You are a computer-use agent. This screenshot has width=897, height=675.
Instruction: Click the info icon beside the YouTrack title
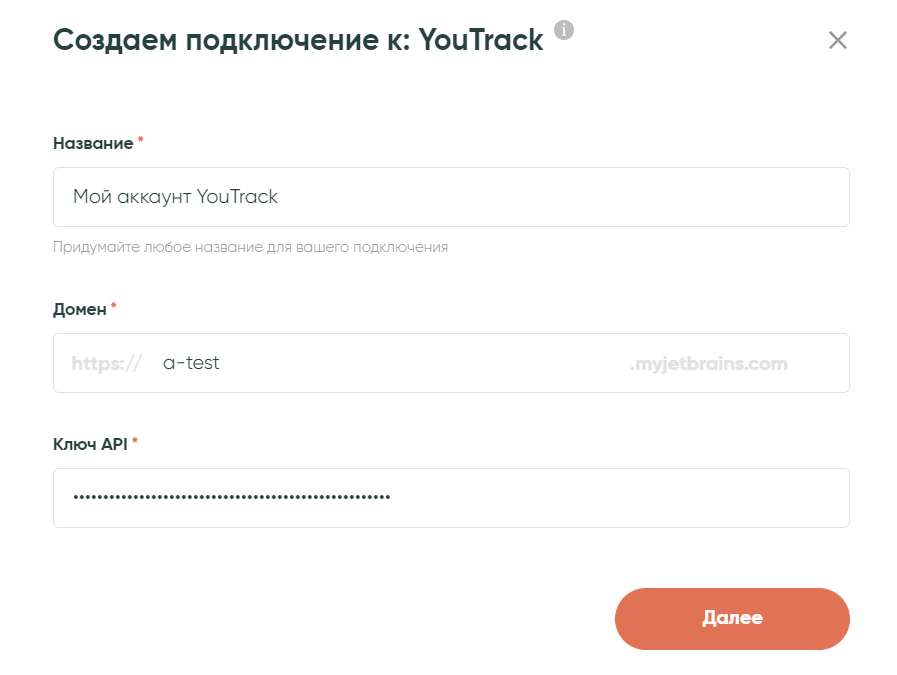coord(564,30)
